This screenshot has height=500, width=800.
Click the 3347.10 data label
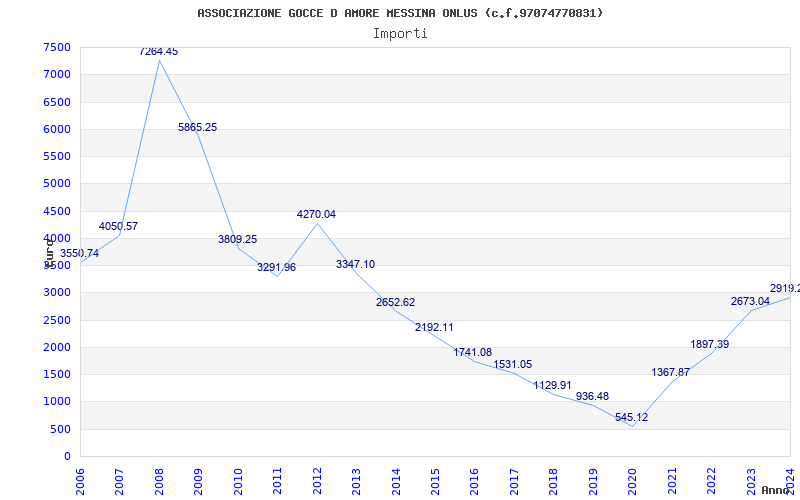(356, 264)
